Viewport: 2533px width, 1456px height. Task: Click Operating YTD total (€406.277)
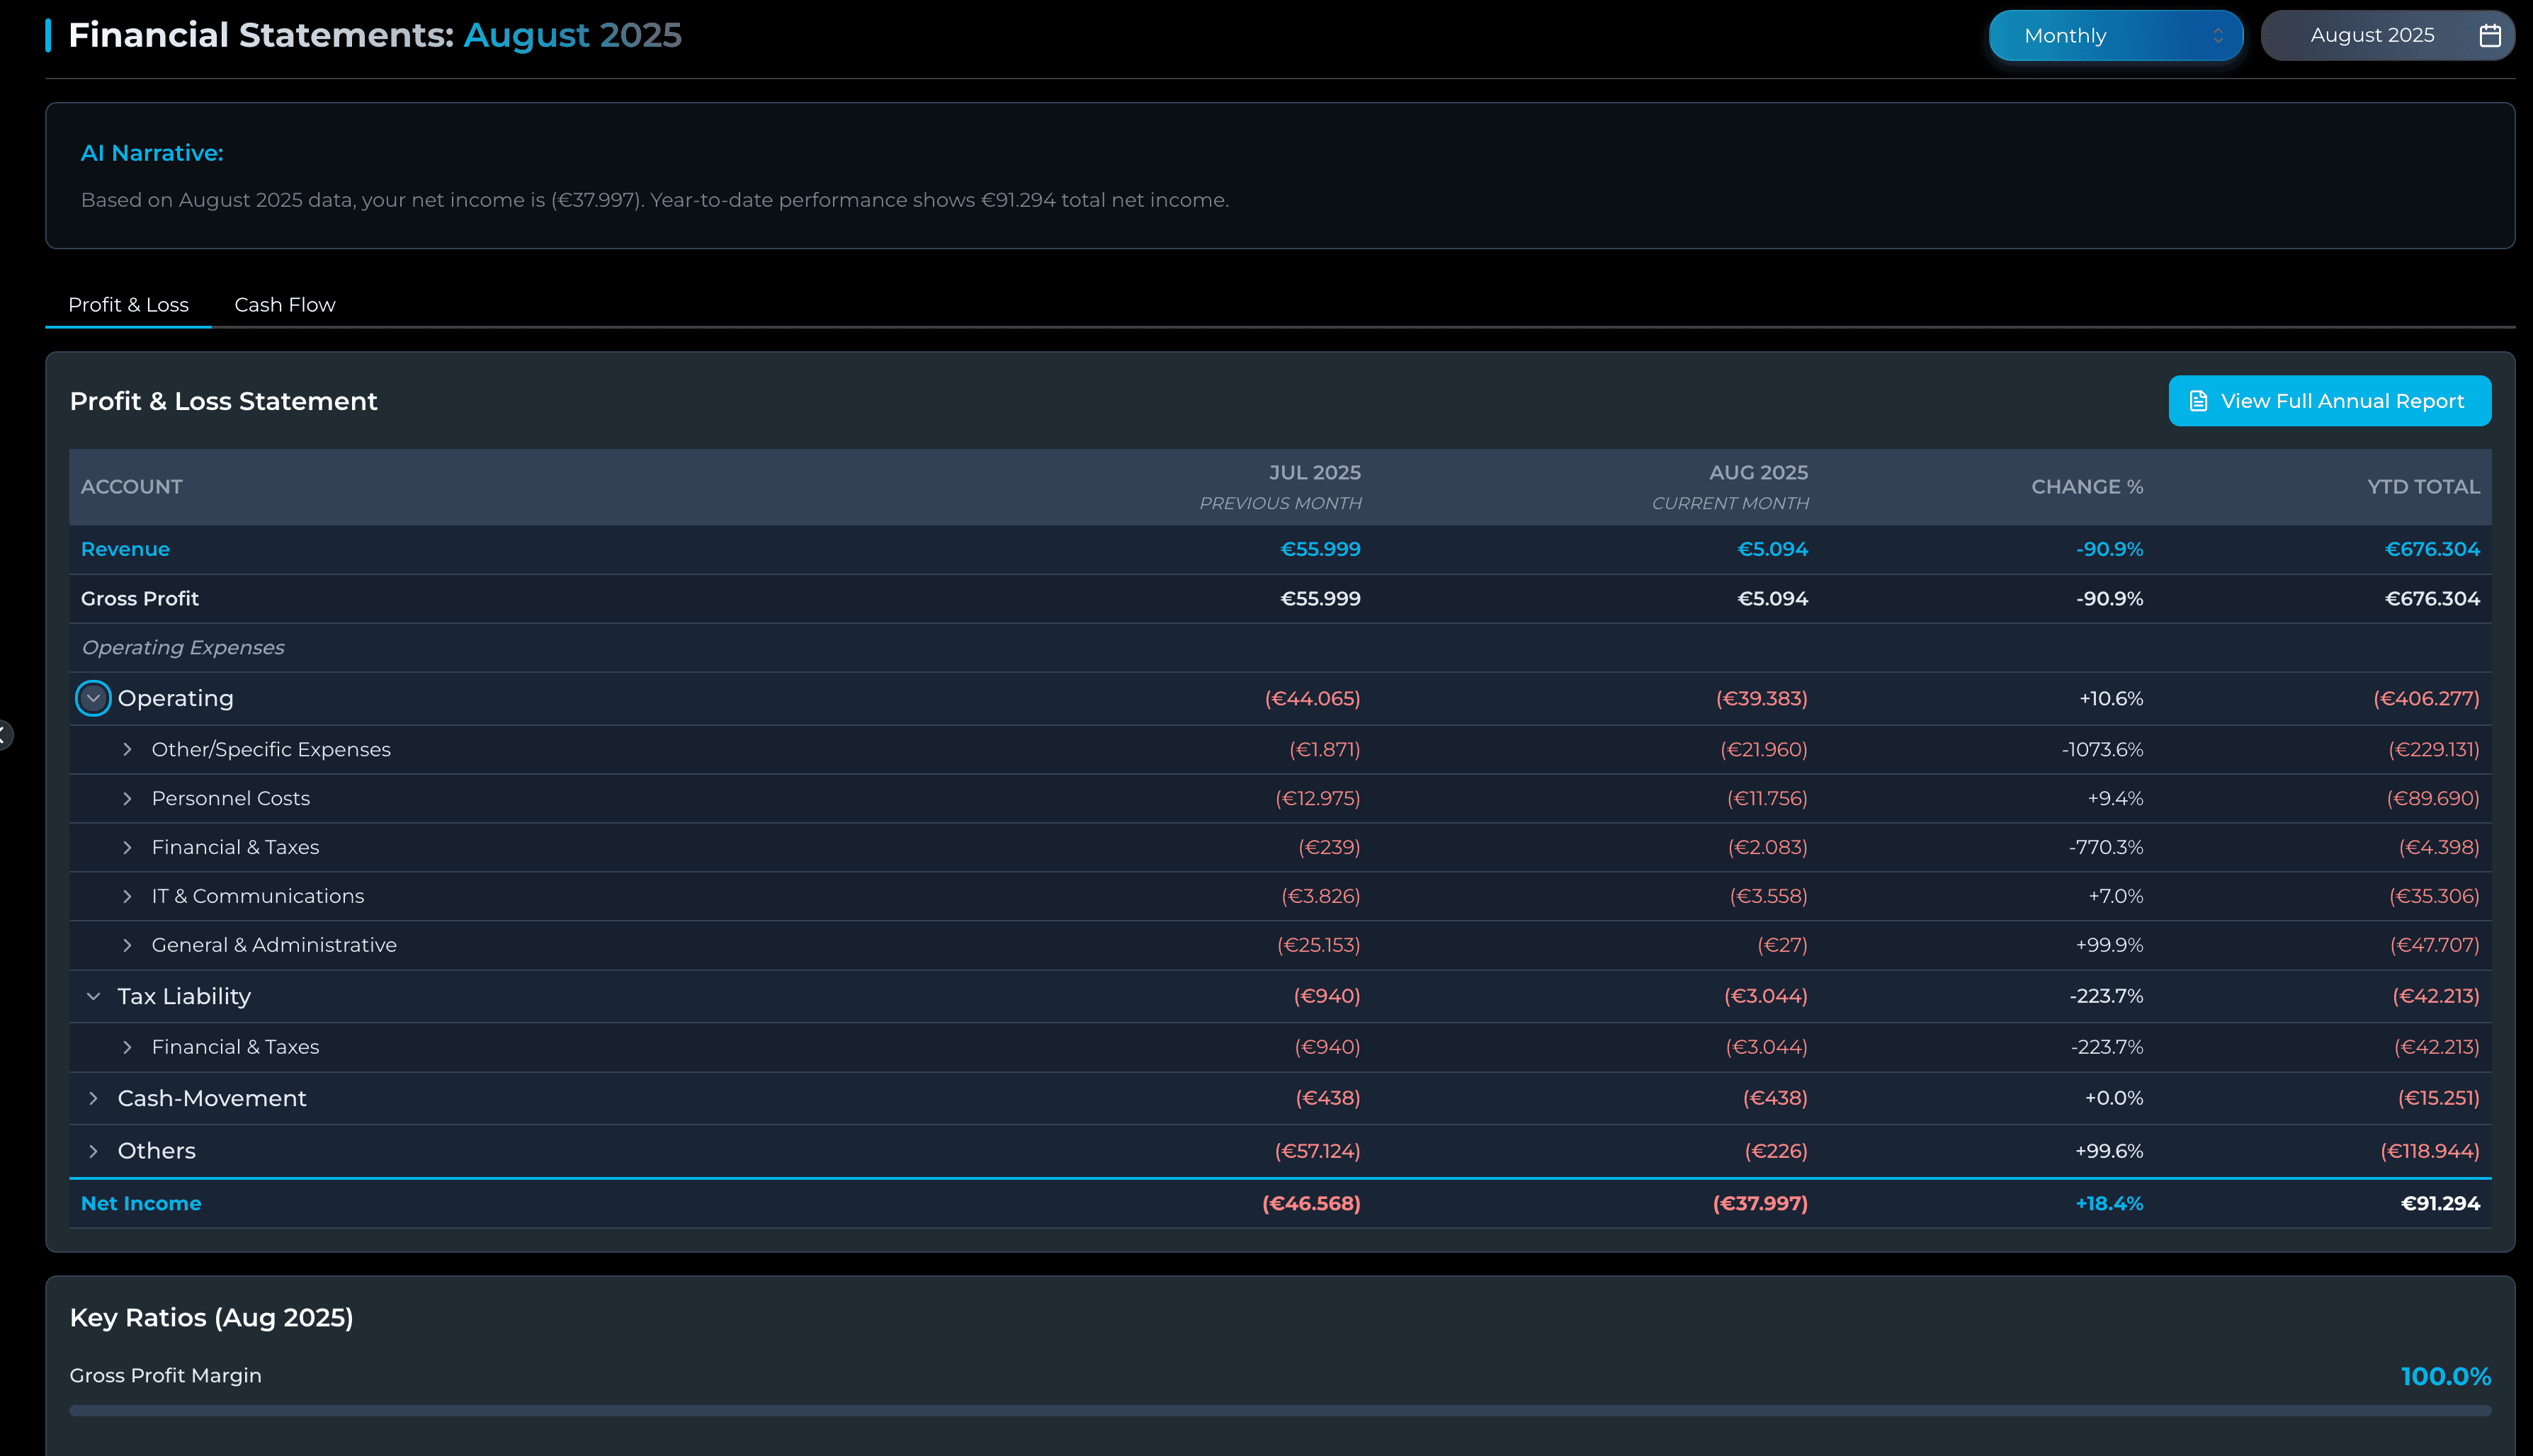click(x=2426, y=698)
